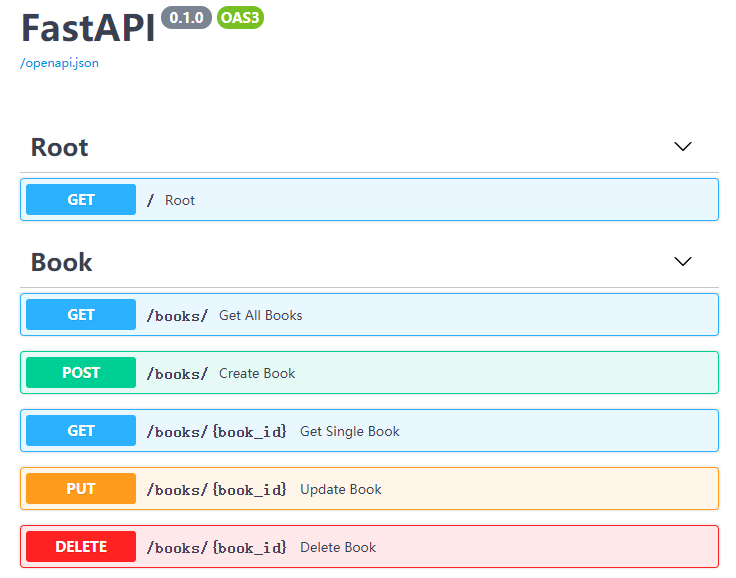Click the Book section heading
This screenshot has height=578, width=736.
tap(62, 263)
